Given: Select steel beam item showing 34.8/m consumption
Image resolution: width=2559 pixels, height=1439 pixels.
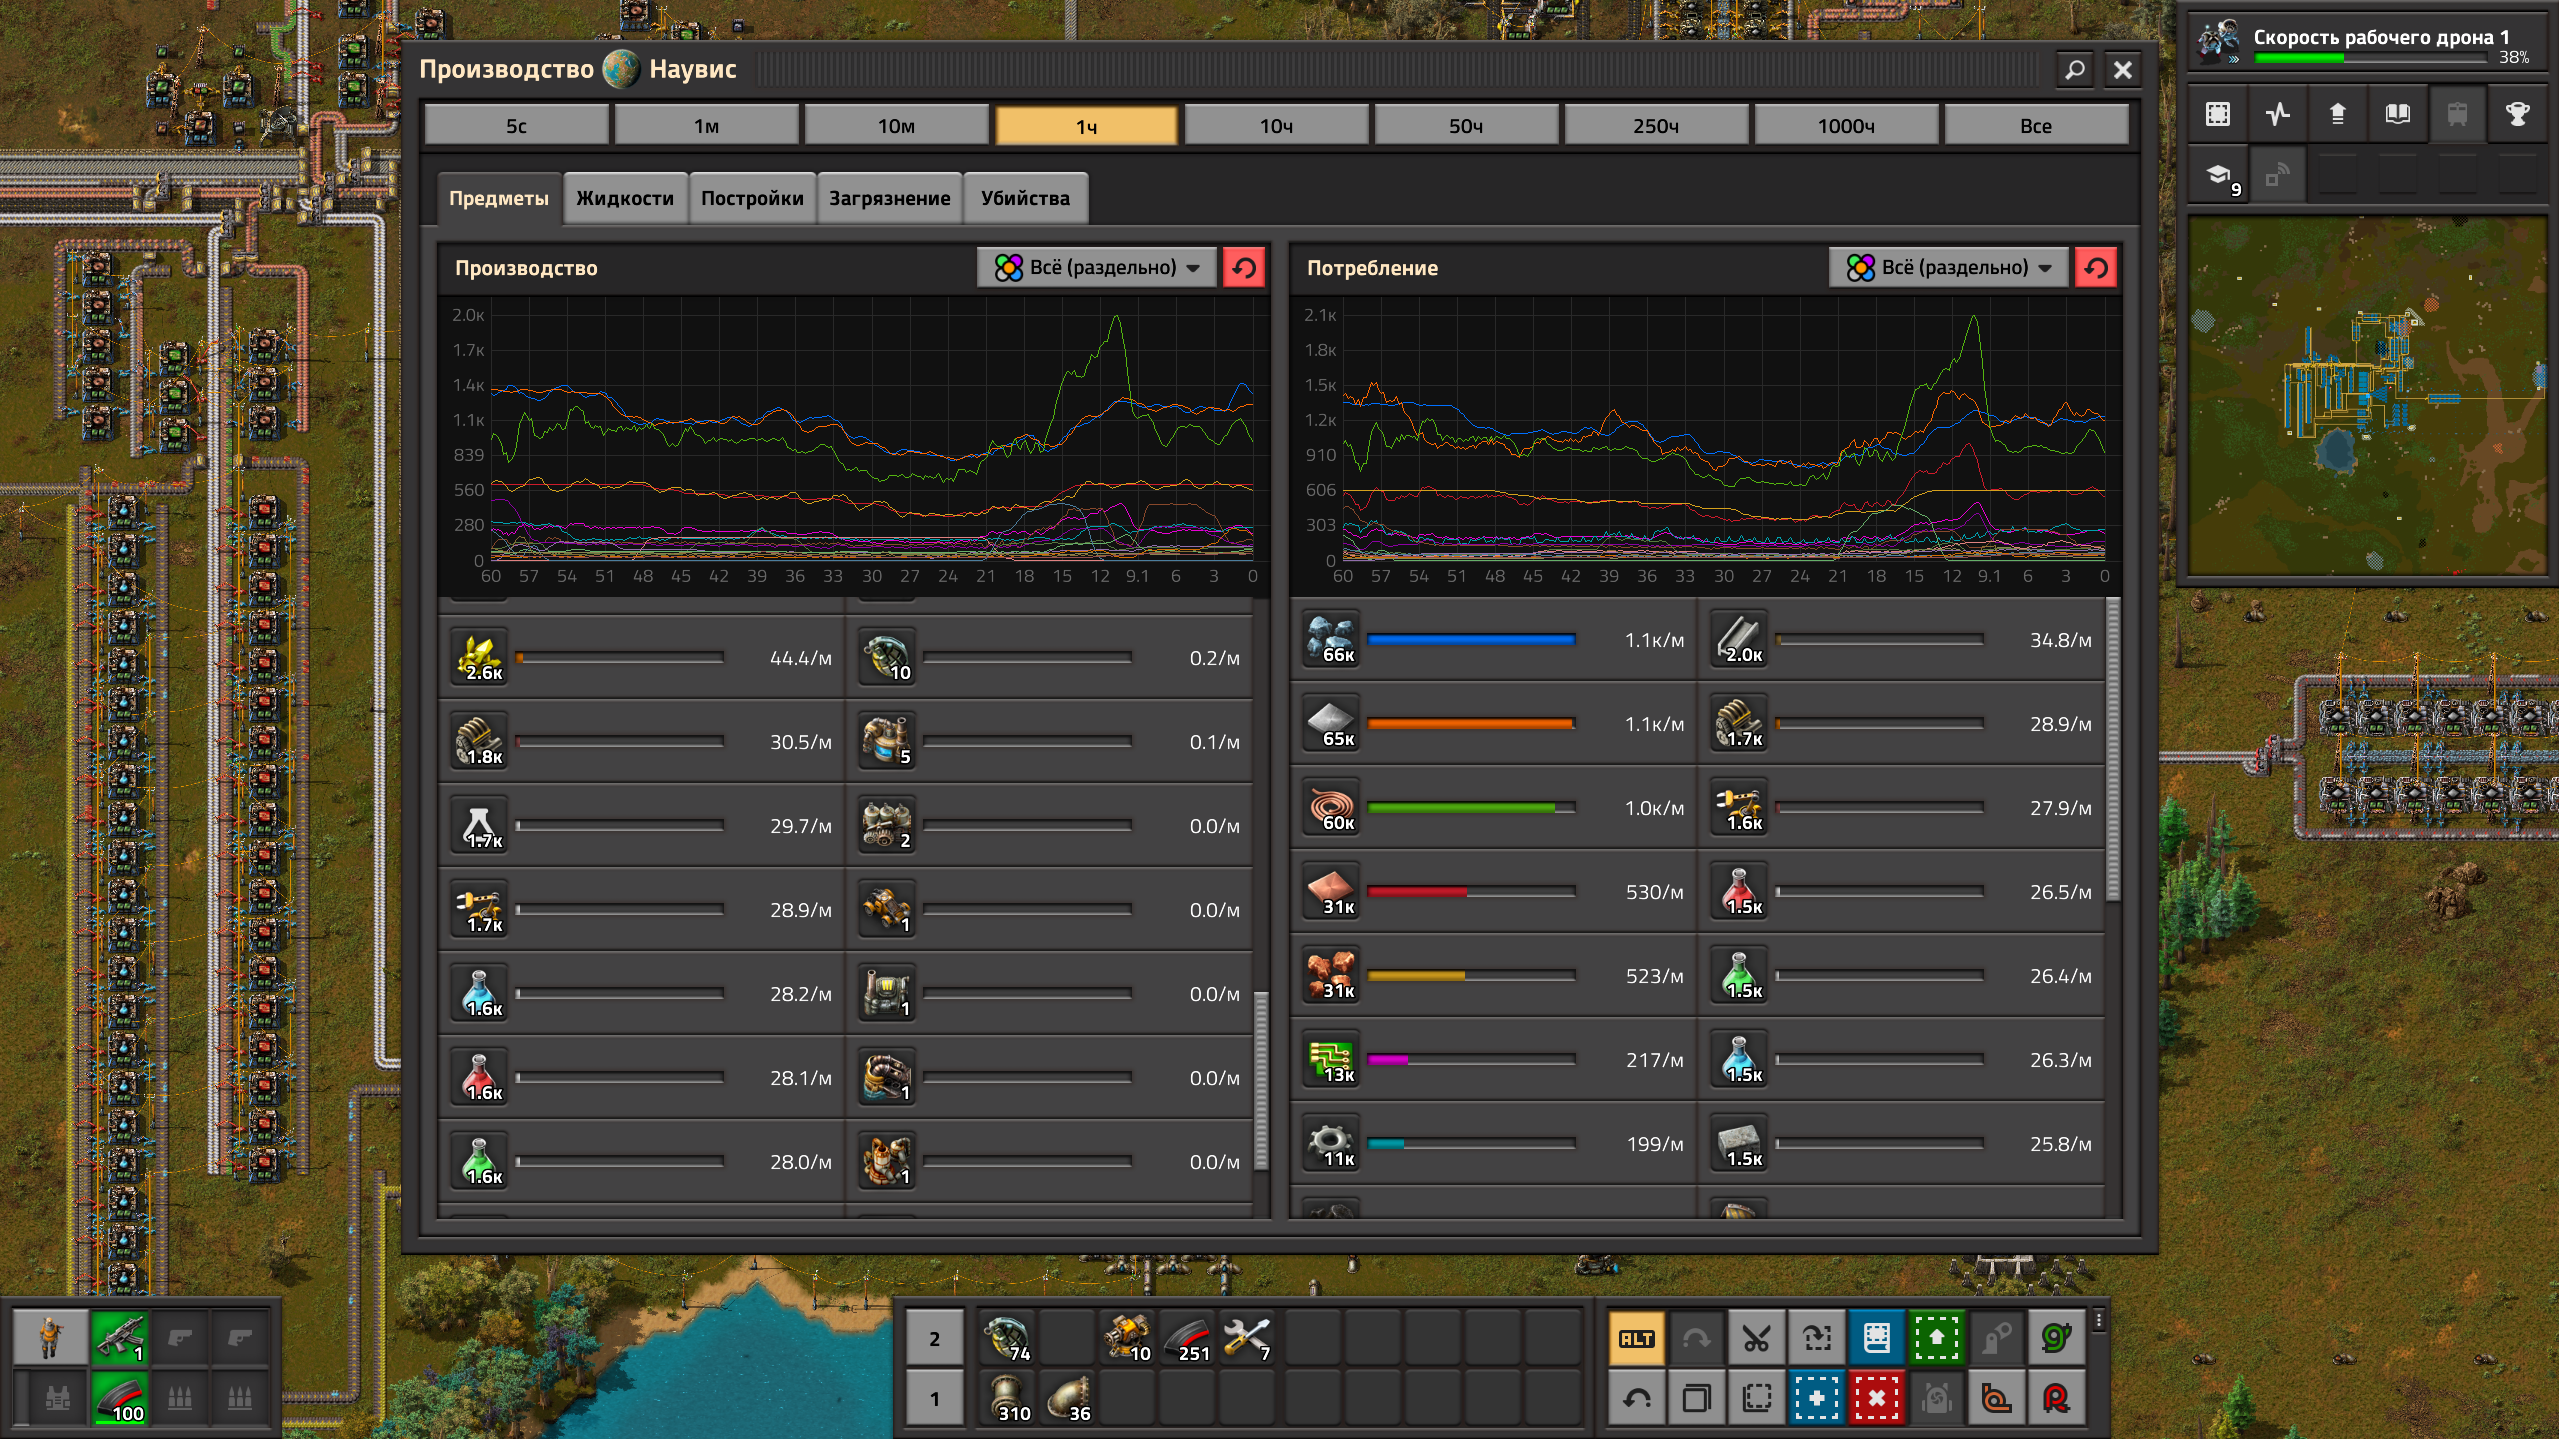Looking at the screenshot, I should point(1740,640).
